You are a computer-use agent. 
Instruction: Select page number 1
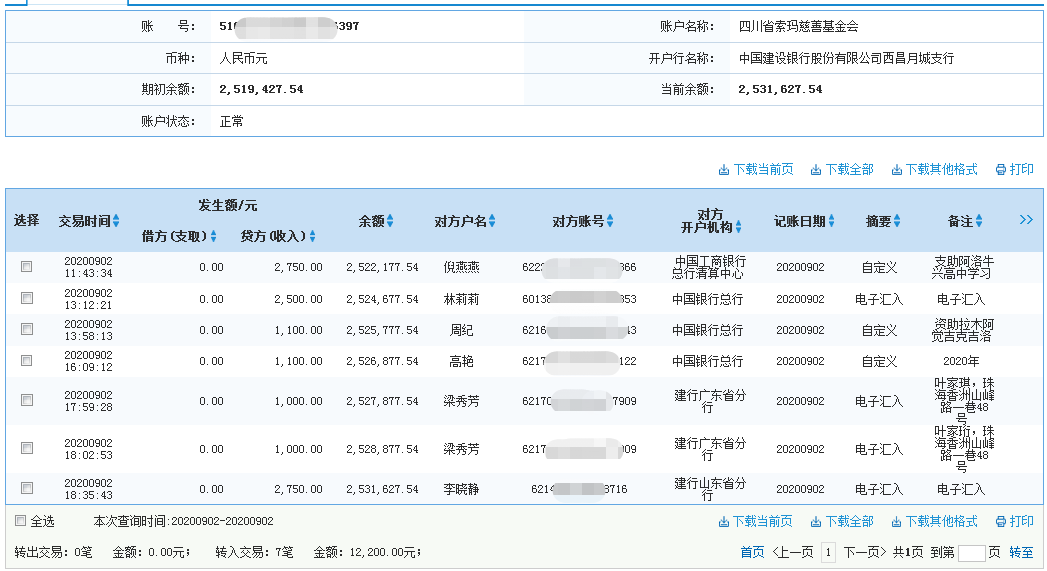click(828, 552)
